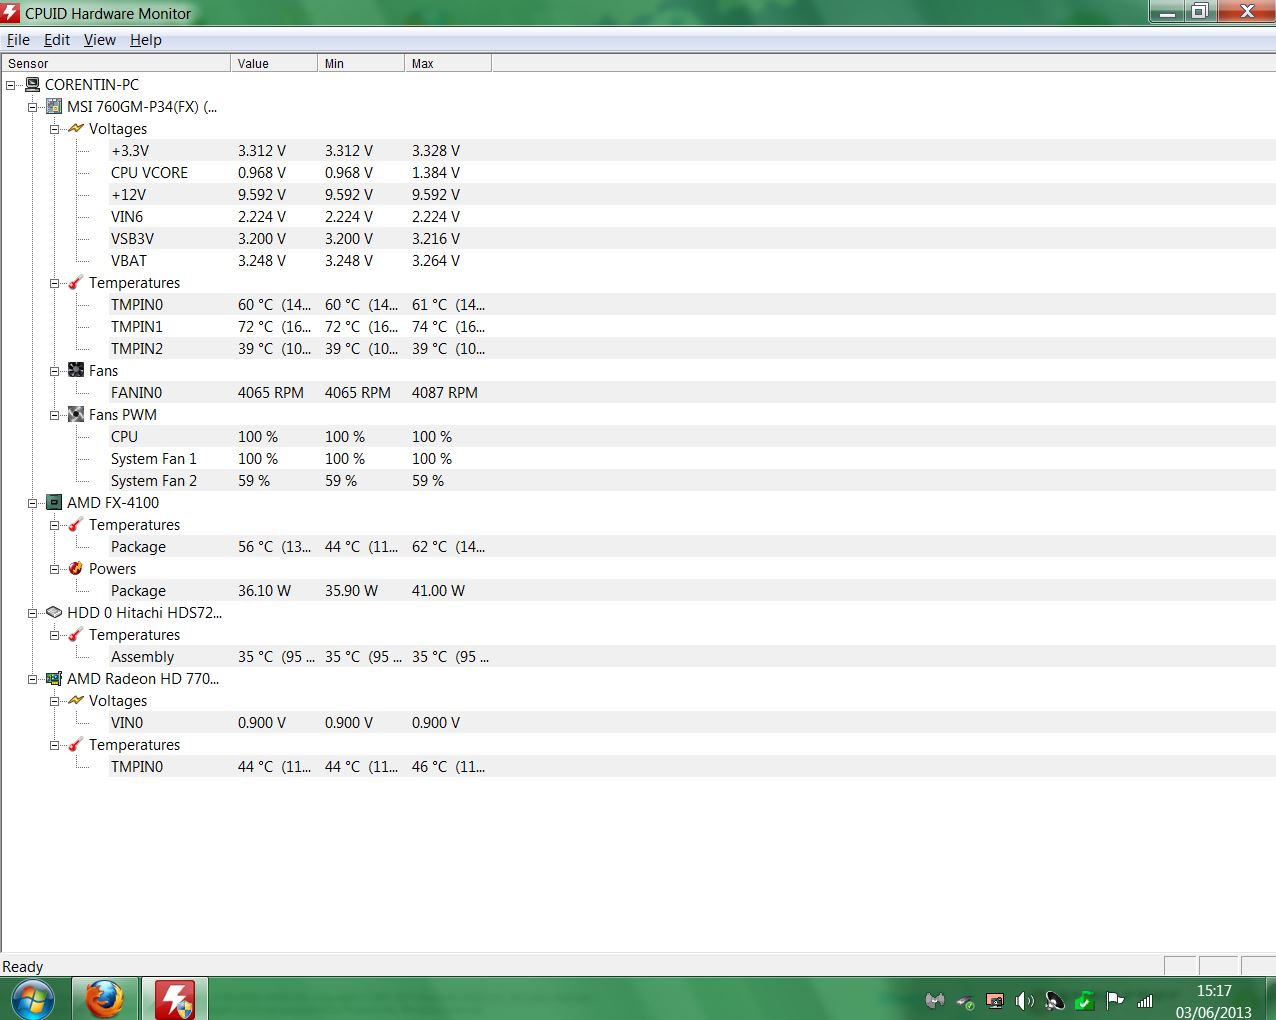Click the Max column header

point(448,63)
